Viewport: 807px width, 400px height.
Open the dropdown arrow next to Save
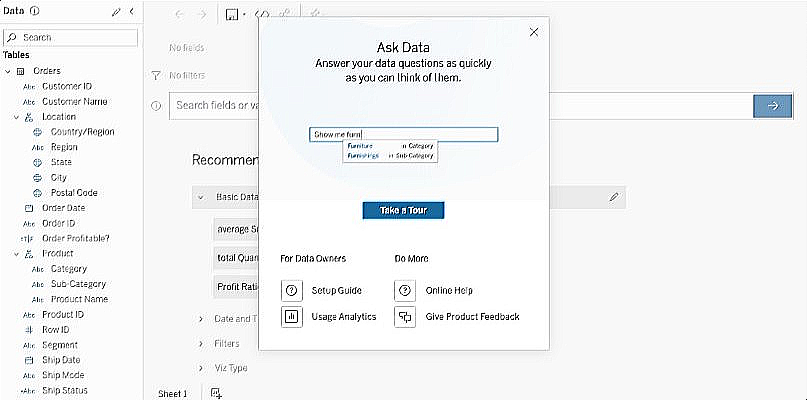tap(244, 15)
